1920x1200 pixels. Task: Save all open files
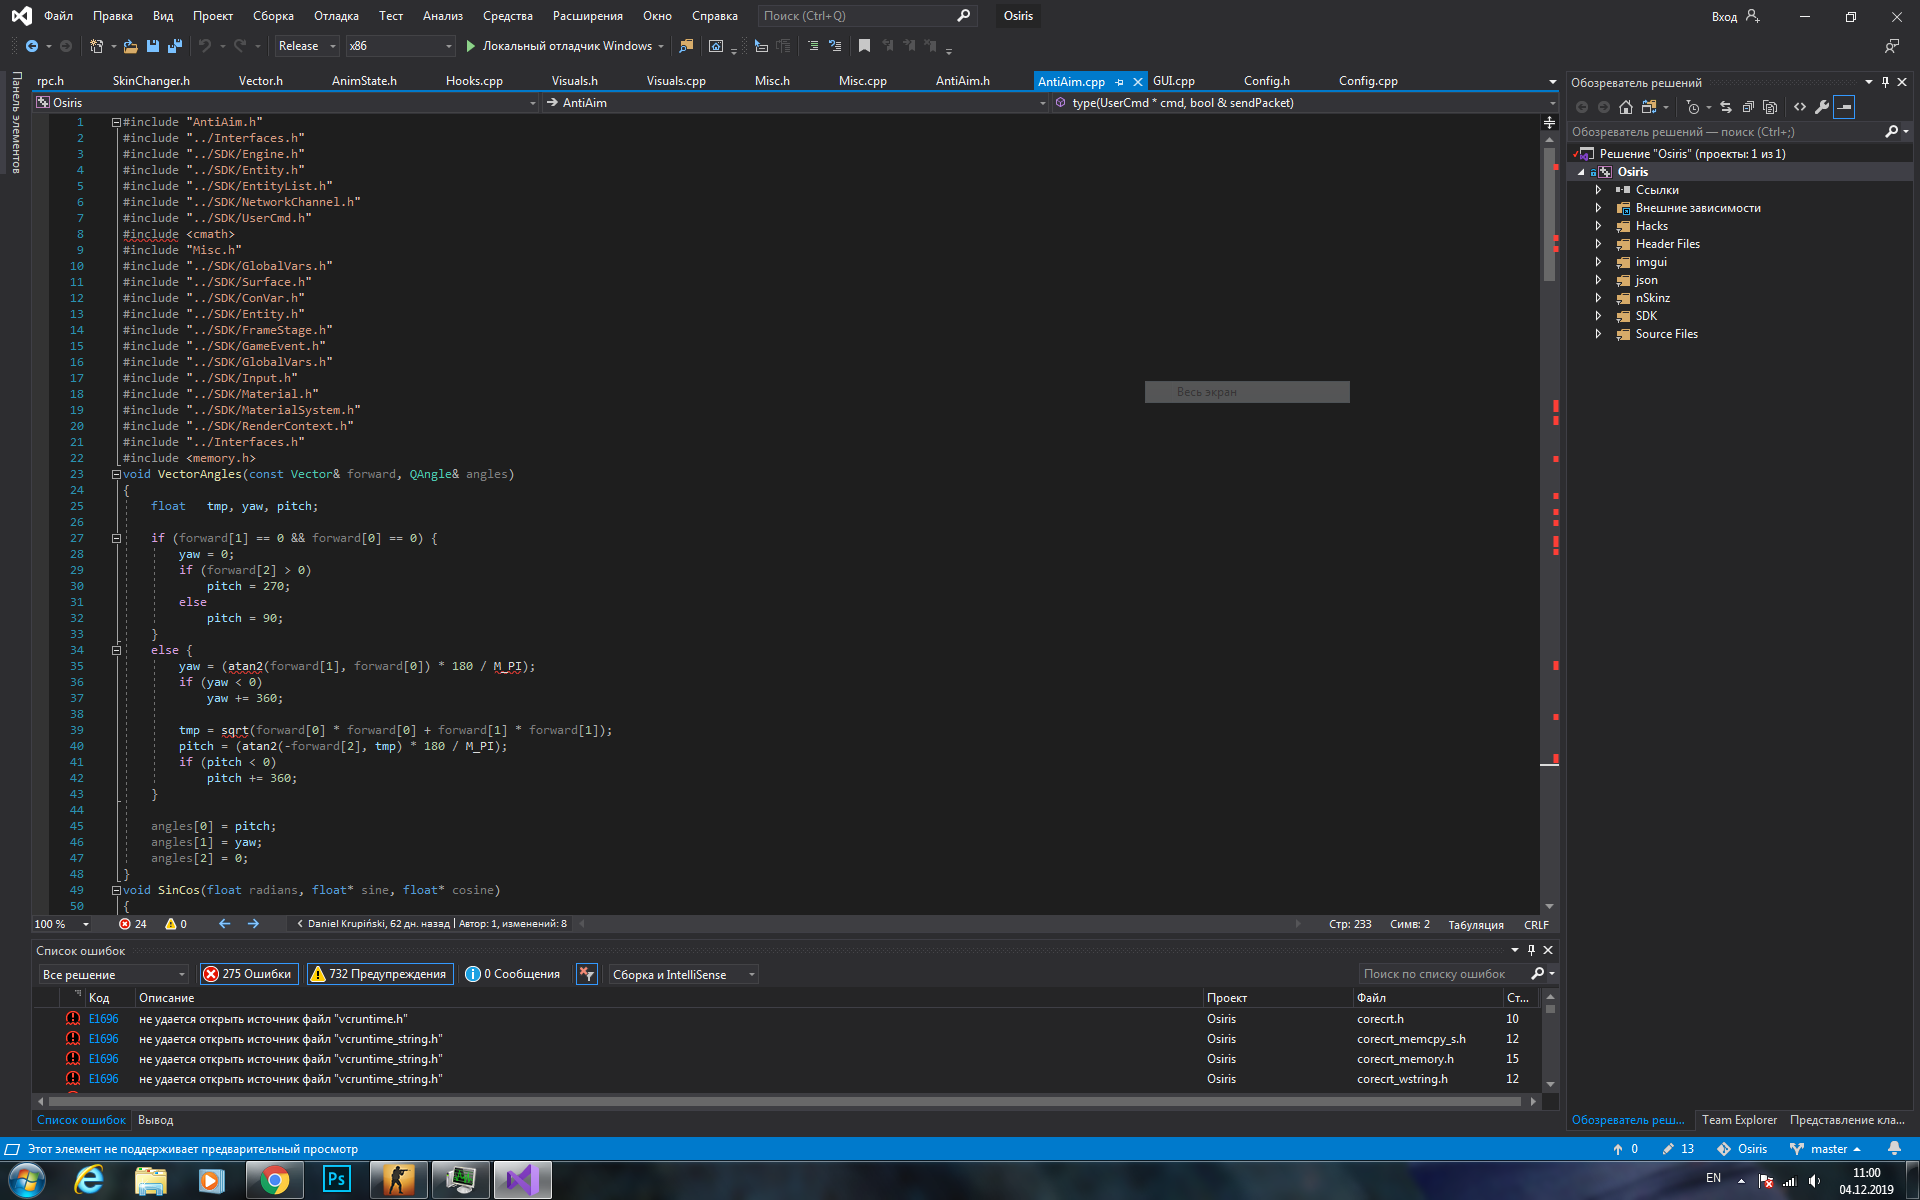tap(175, 46)
